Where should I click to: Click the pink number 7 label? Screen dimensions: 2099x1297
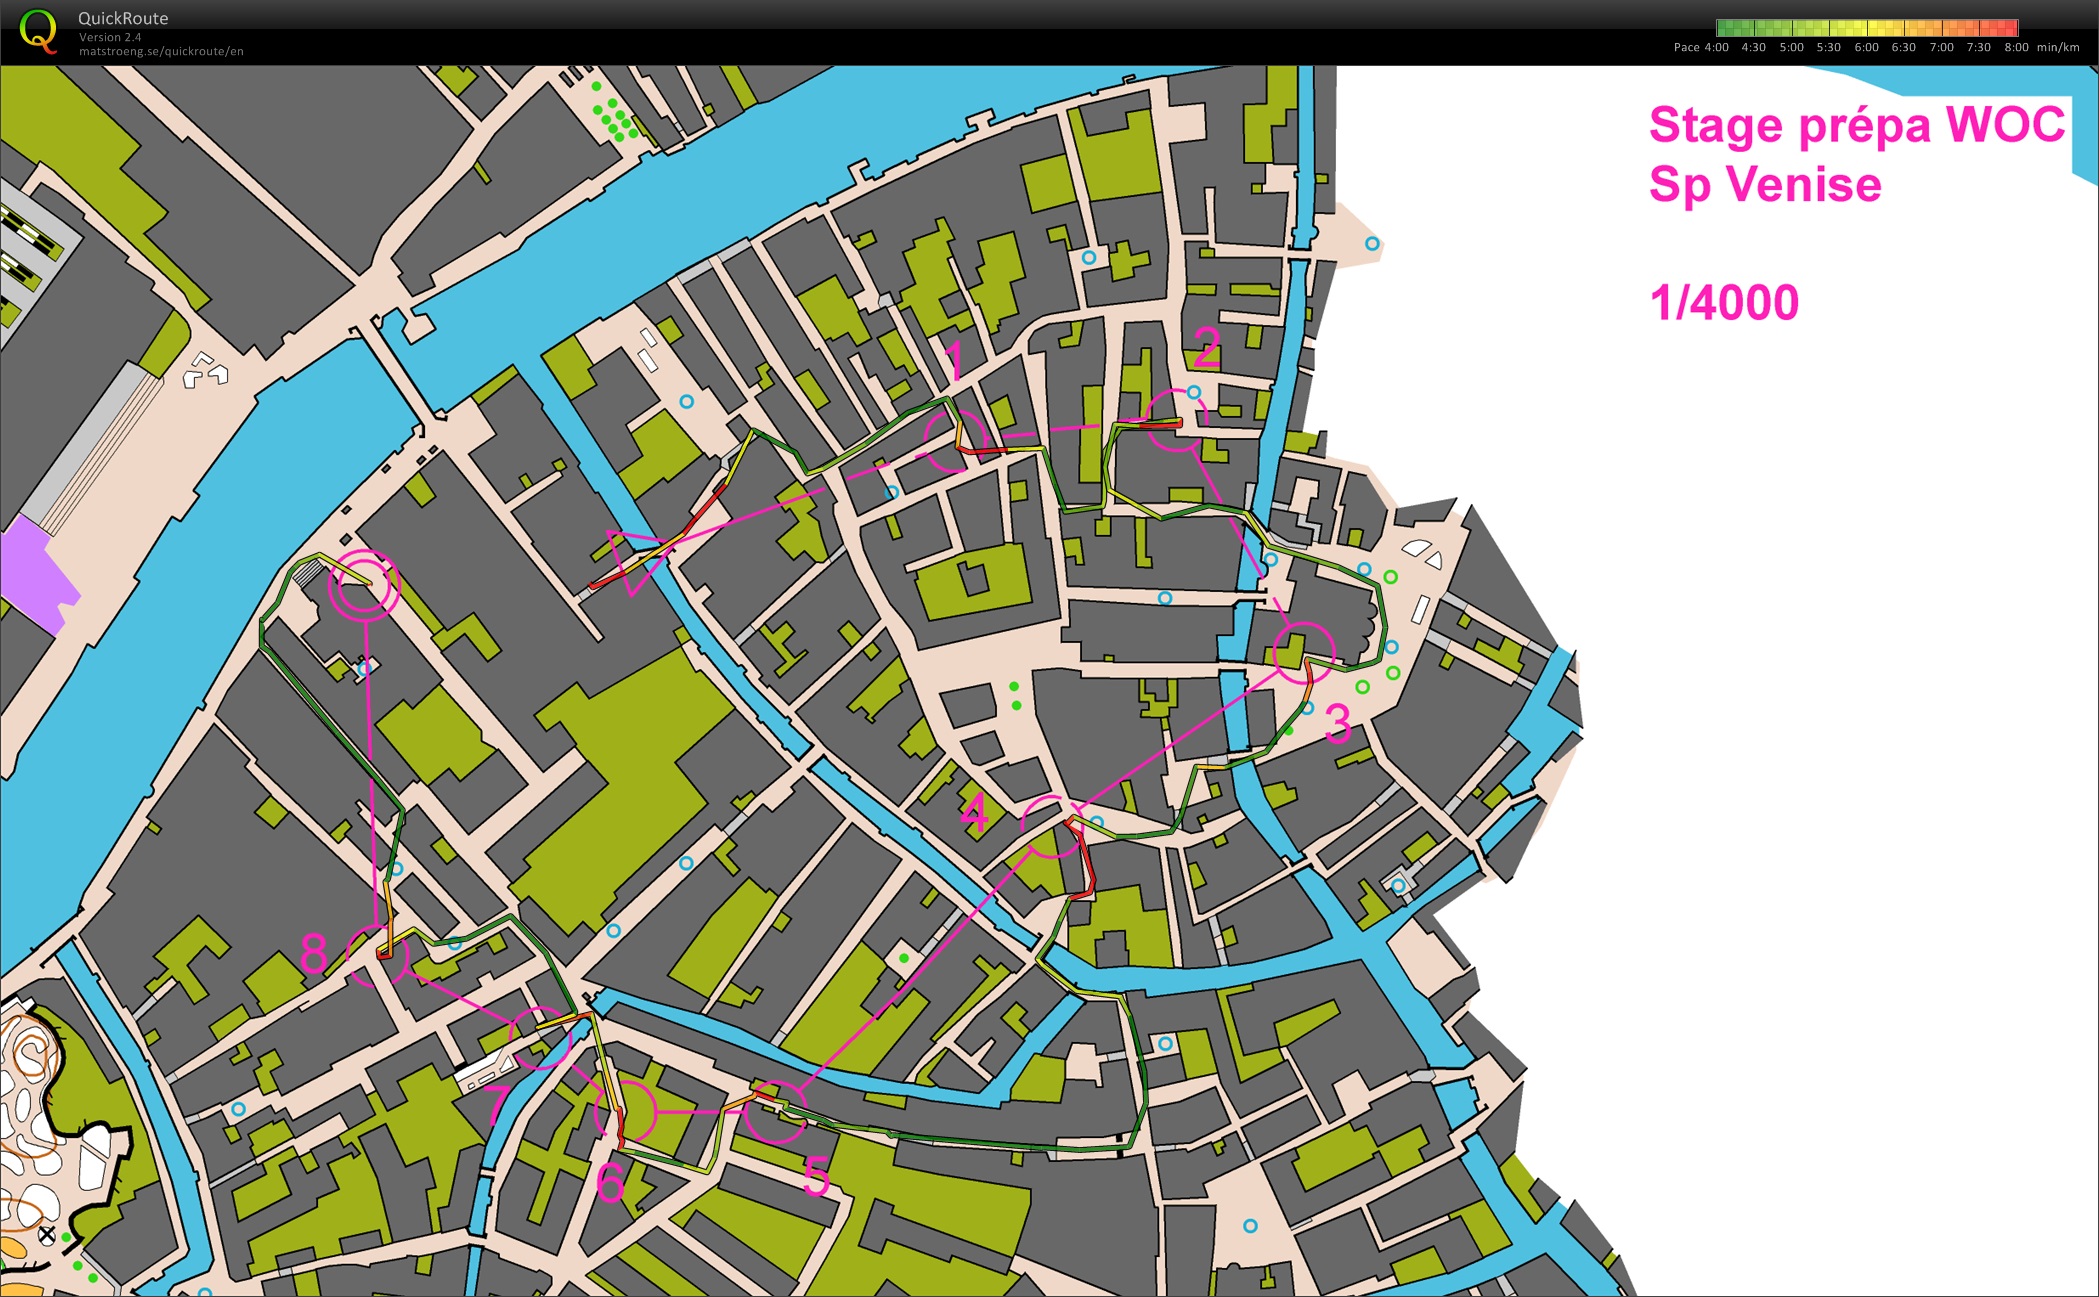pyautogui.click(x=499, y=1104)
